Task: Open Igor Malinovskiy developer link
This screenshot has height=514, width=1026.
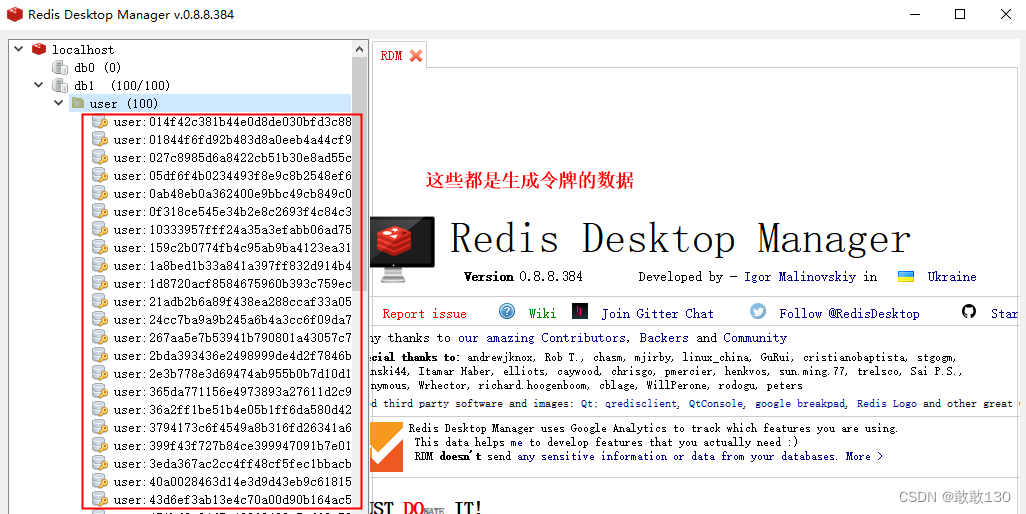Action: coord(800,277)
